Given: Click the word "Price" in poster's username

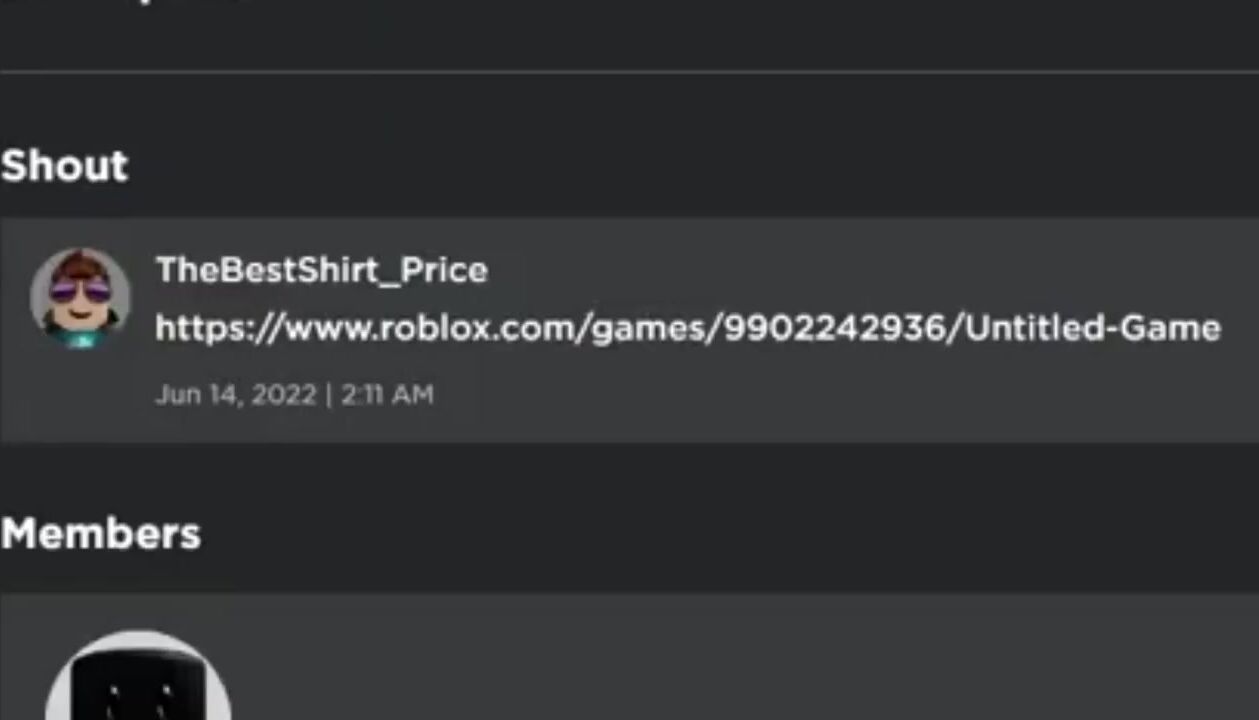Looking at the screenshot, I should 444,270.
